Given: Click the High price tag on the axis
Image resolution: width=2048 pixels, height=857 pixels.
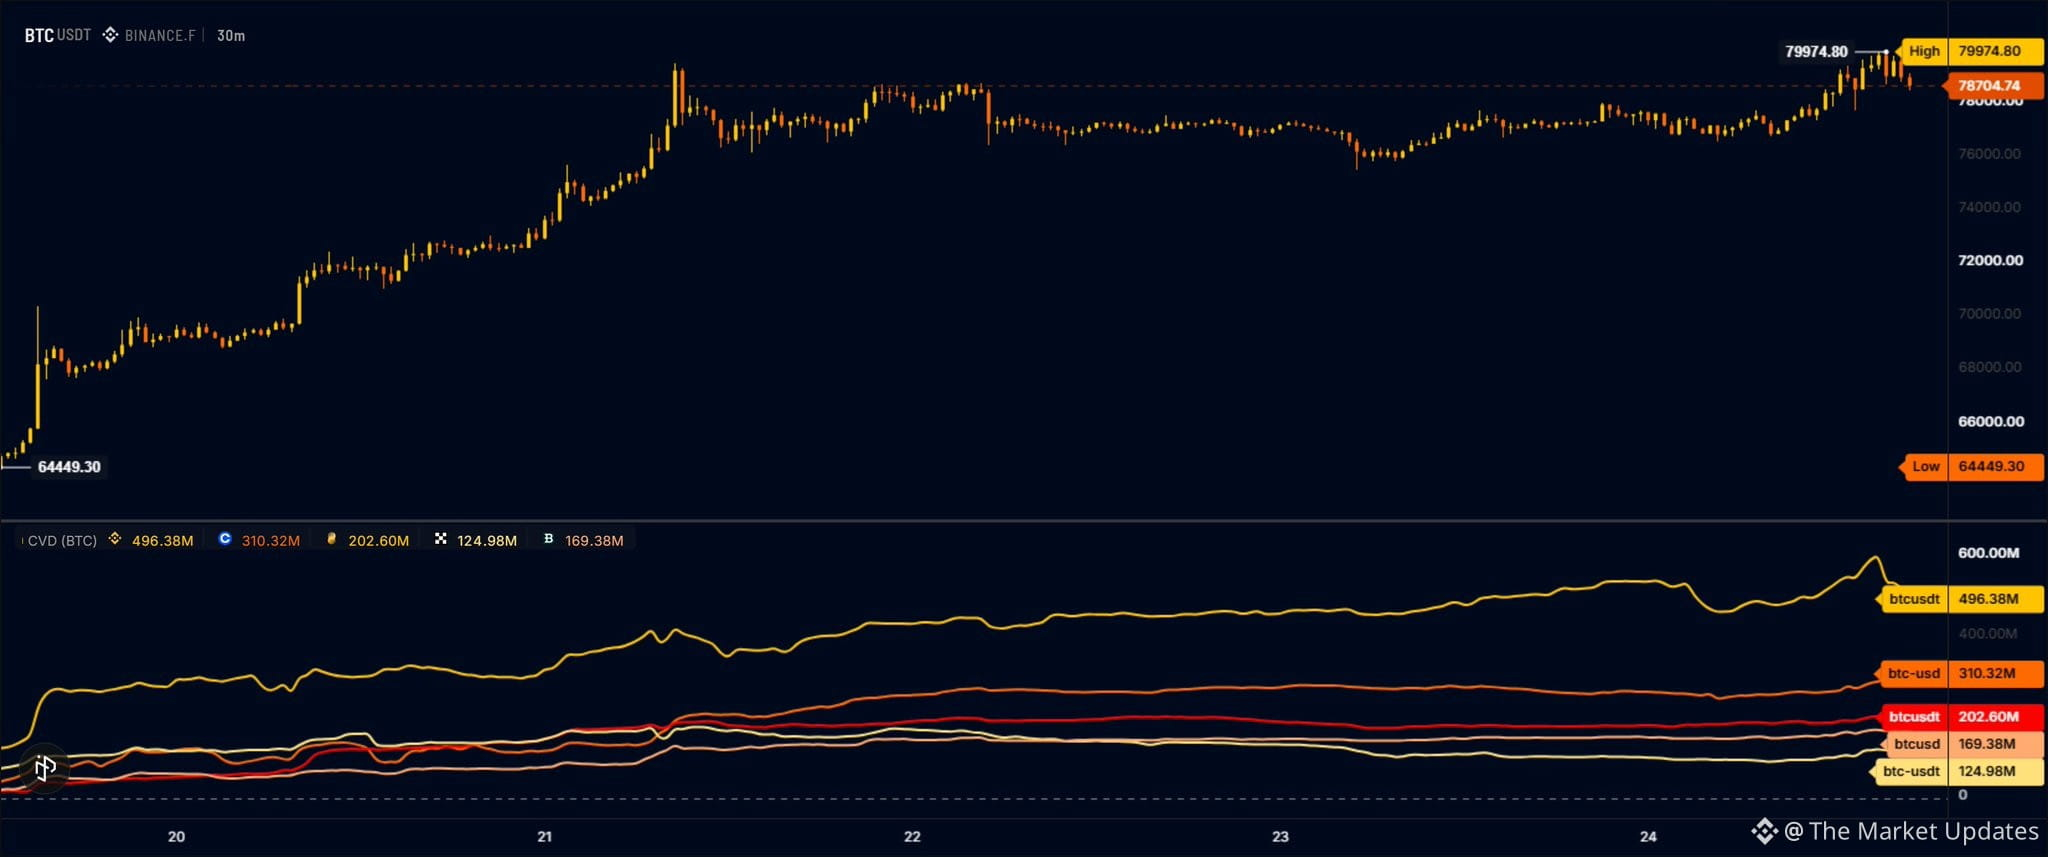Looking at the screenshot, I should 1972,51.
